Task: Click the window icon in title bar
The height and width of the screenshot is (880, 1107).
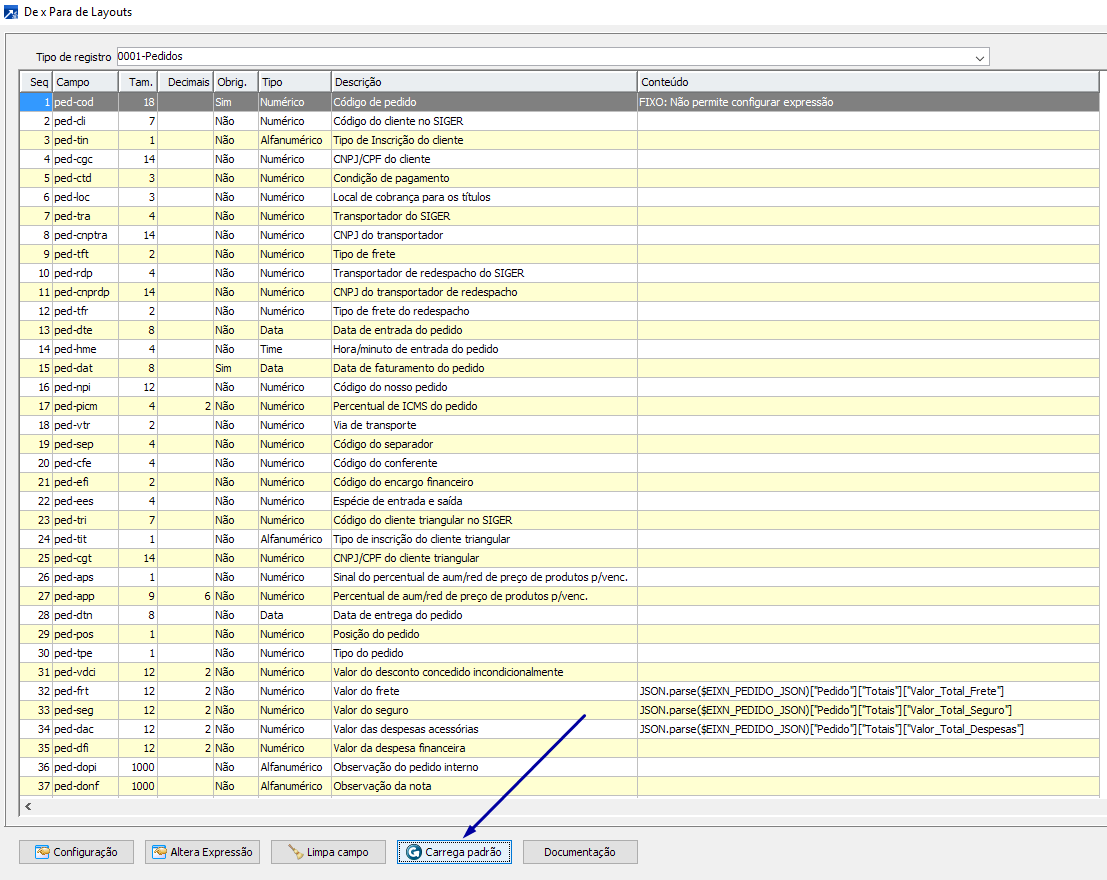Action: point(10,12)
